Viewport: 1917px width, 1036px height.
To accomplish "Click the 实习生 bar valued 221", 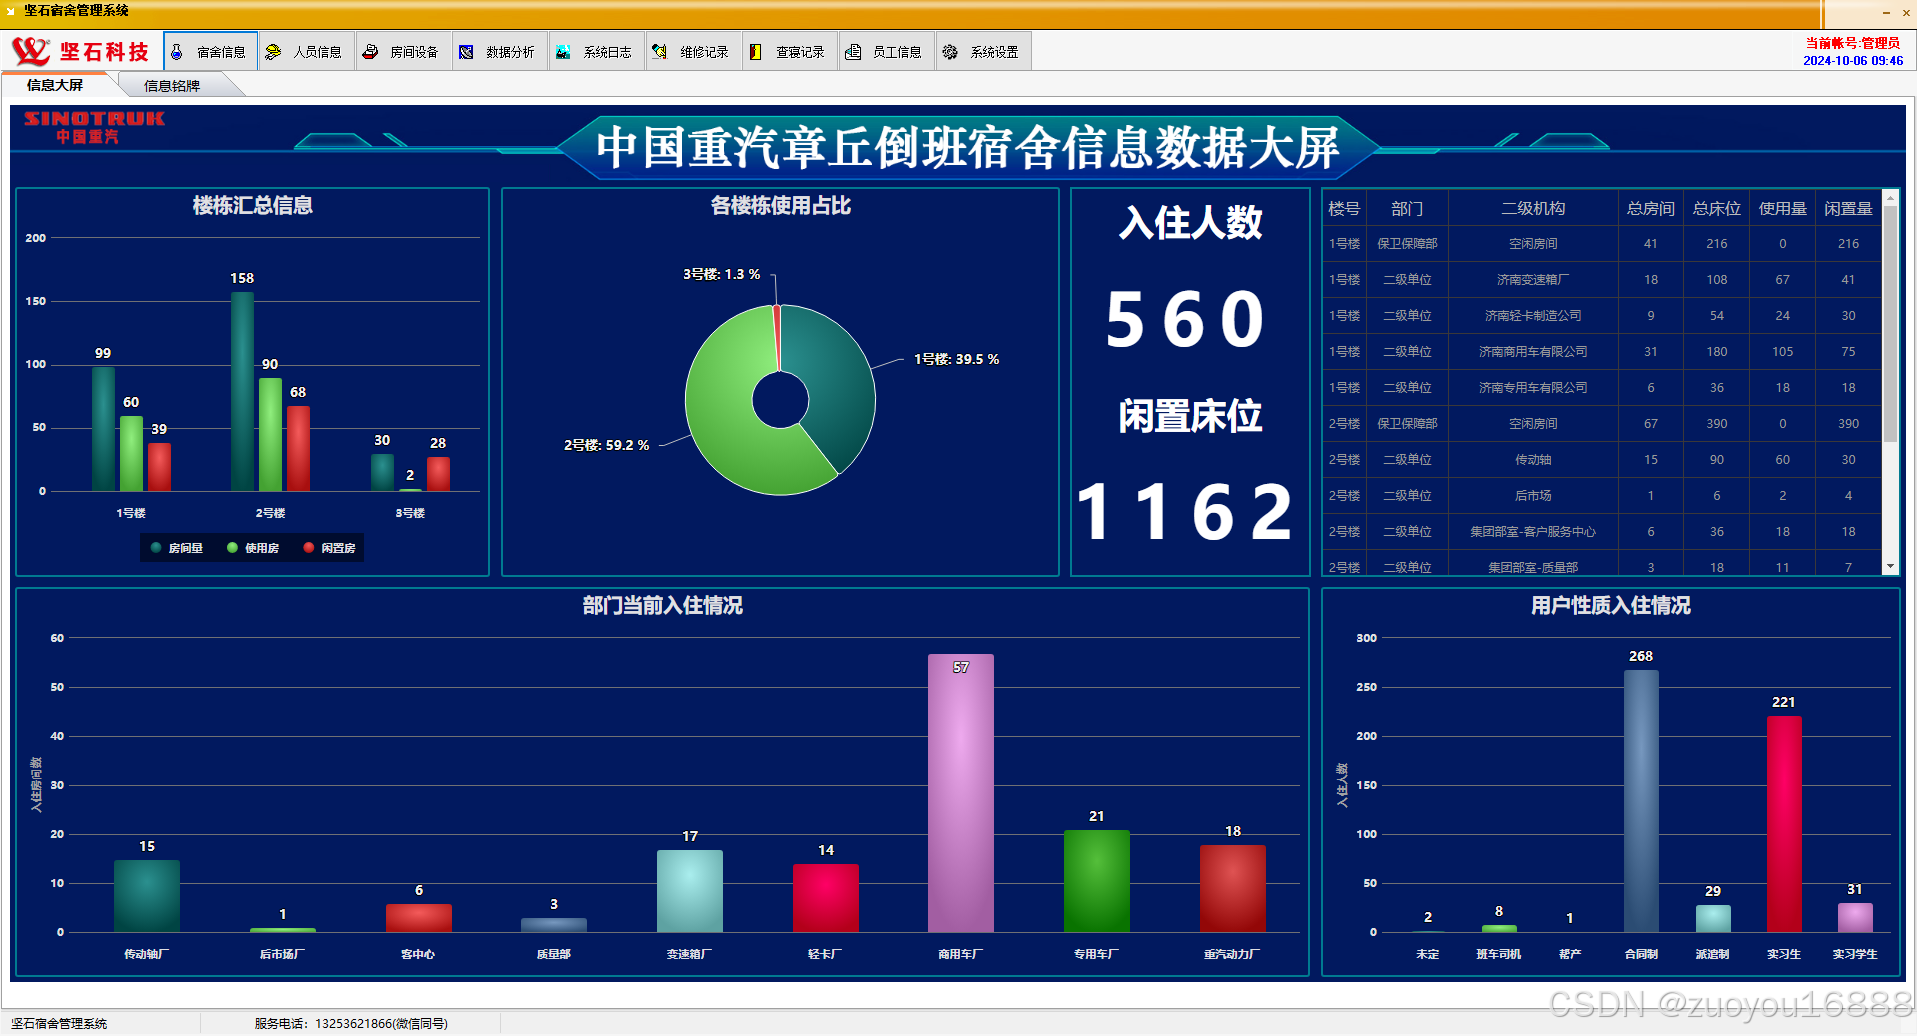I will click(1783, 824).
